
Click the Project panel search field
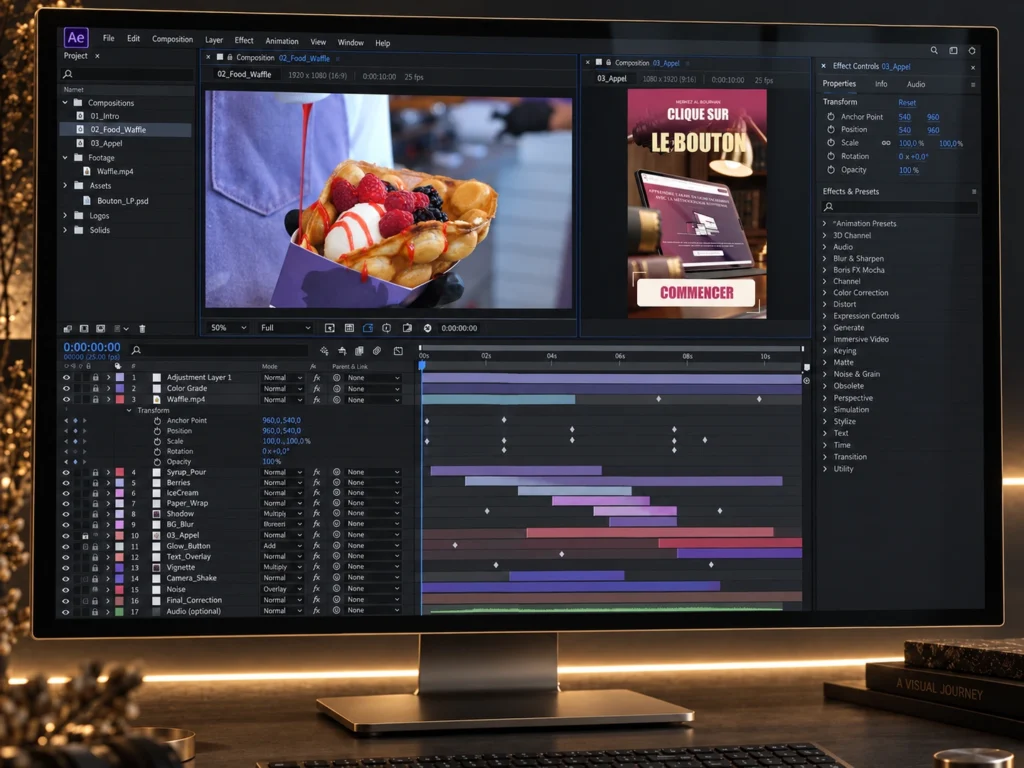click(x=128, y=74)
